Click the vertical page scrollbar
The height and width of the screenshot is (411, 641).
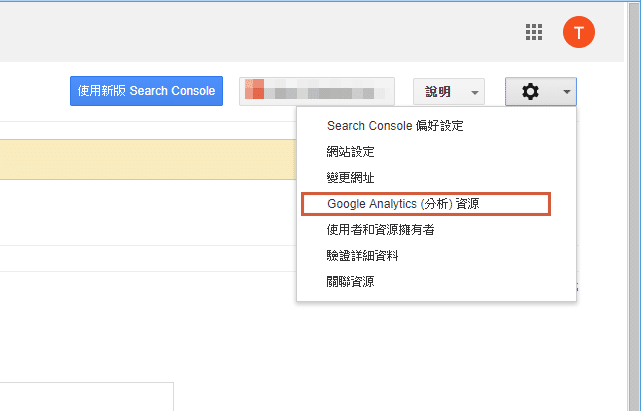634,207
